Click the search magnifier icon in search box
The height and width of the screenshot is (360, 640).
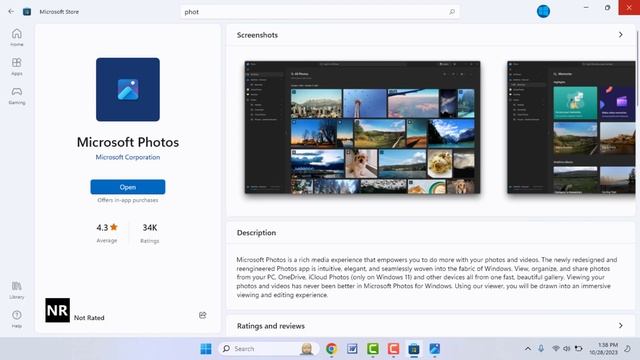[452, 12]
